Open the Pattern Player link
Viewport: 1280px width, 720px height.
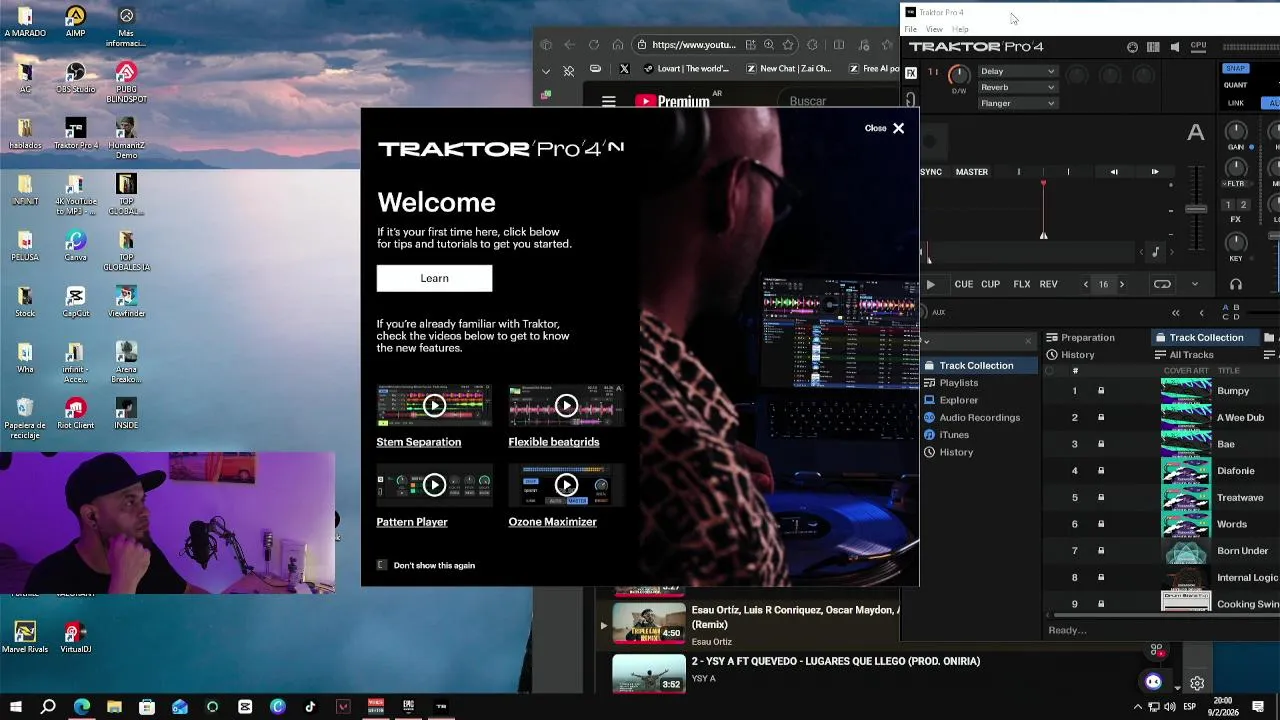pyautogui.click(x=412, y=522)
